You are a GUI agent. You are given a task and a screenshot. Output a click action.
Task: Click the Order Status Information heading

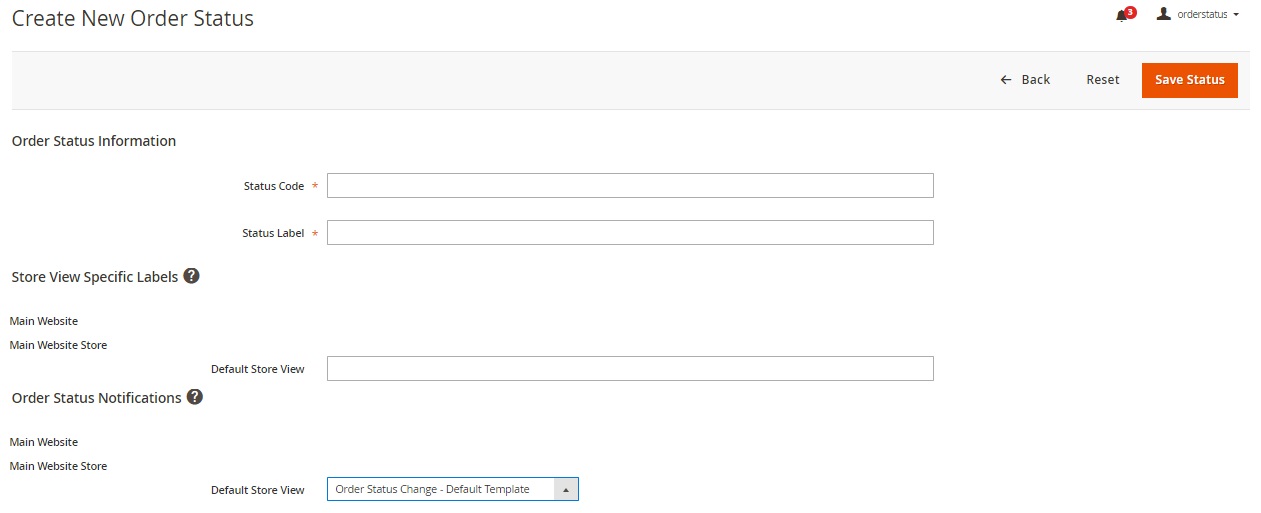click(94, 141)
